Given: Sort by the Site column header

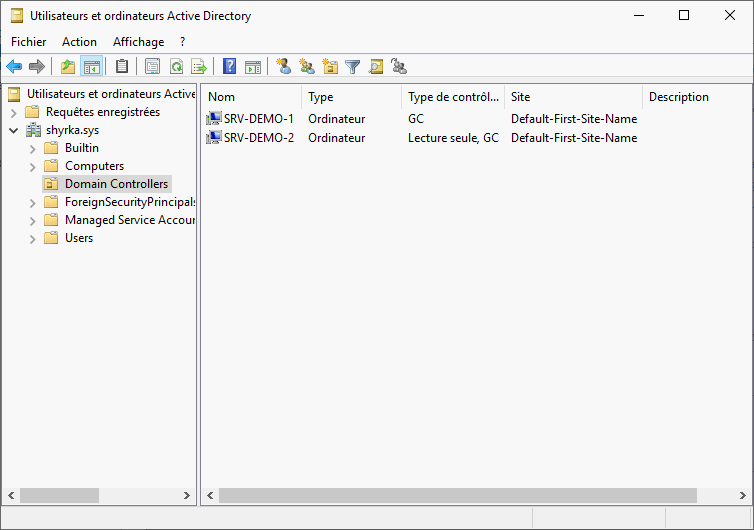Looking at the screenshot, I should coord(572,97).
